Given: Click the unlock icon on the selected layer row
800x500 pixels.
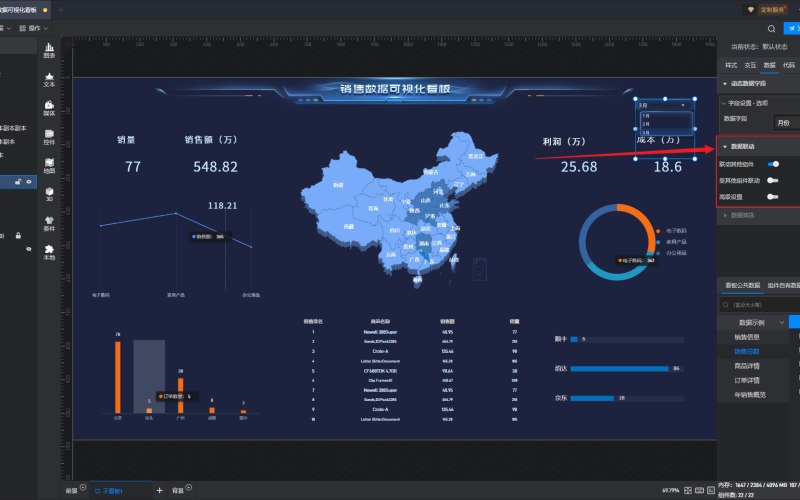Looking at the screenshot, I should click(18, 182).
